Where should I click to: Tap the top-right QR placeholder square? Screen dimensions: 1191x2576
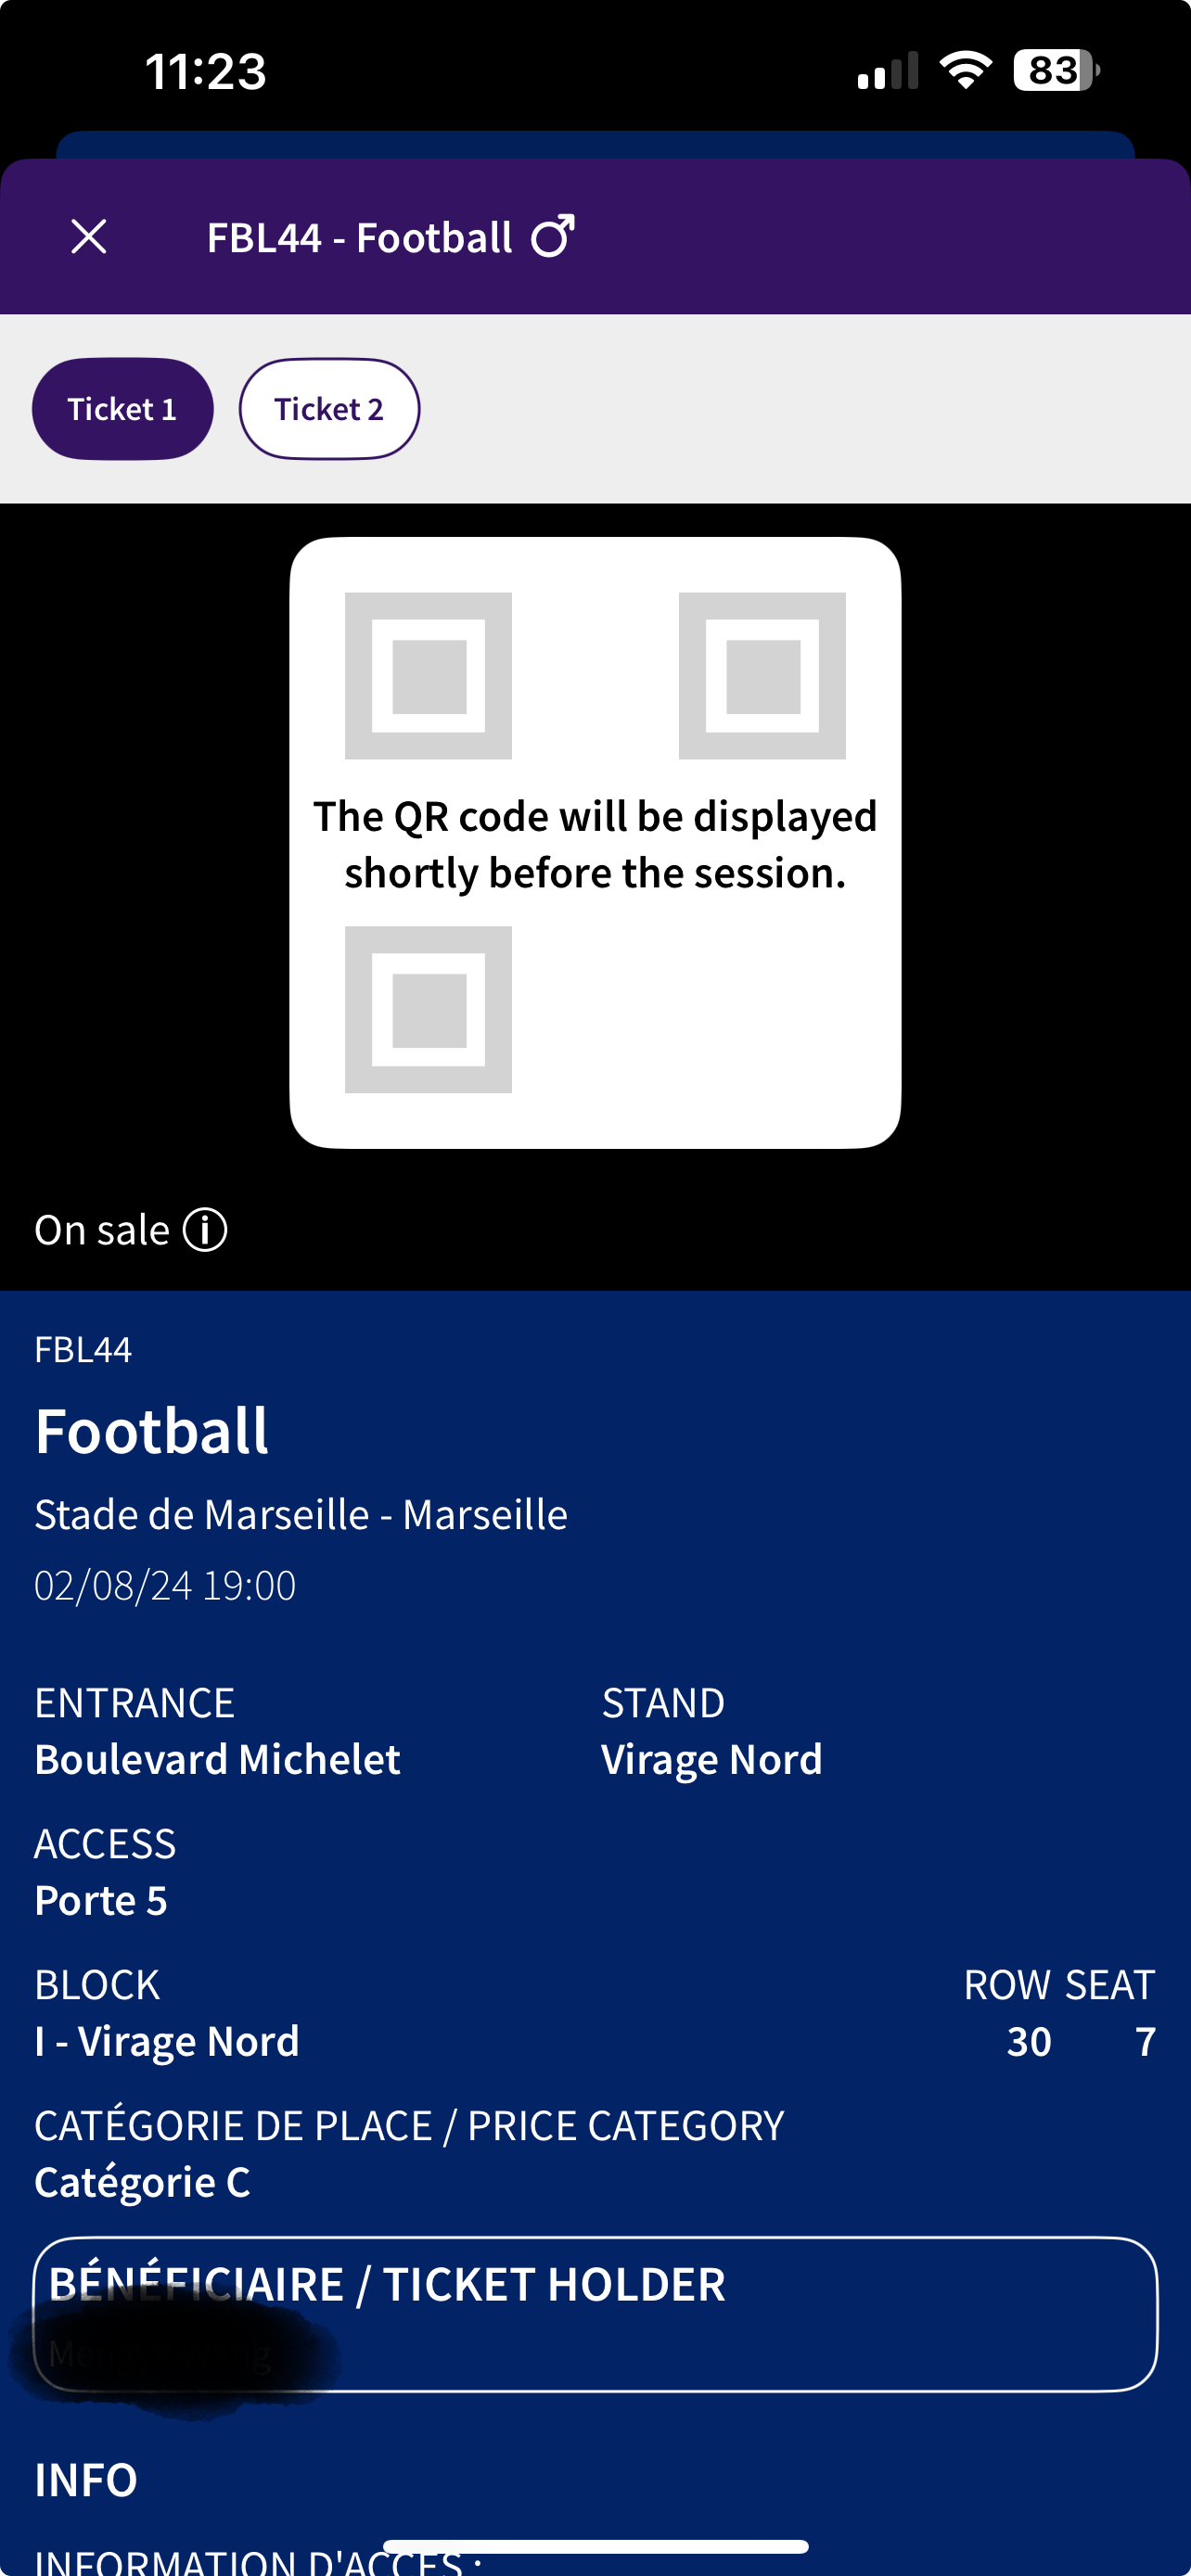(x=762, y=676)
